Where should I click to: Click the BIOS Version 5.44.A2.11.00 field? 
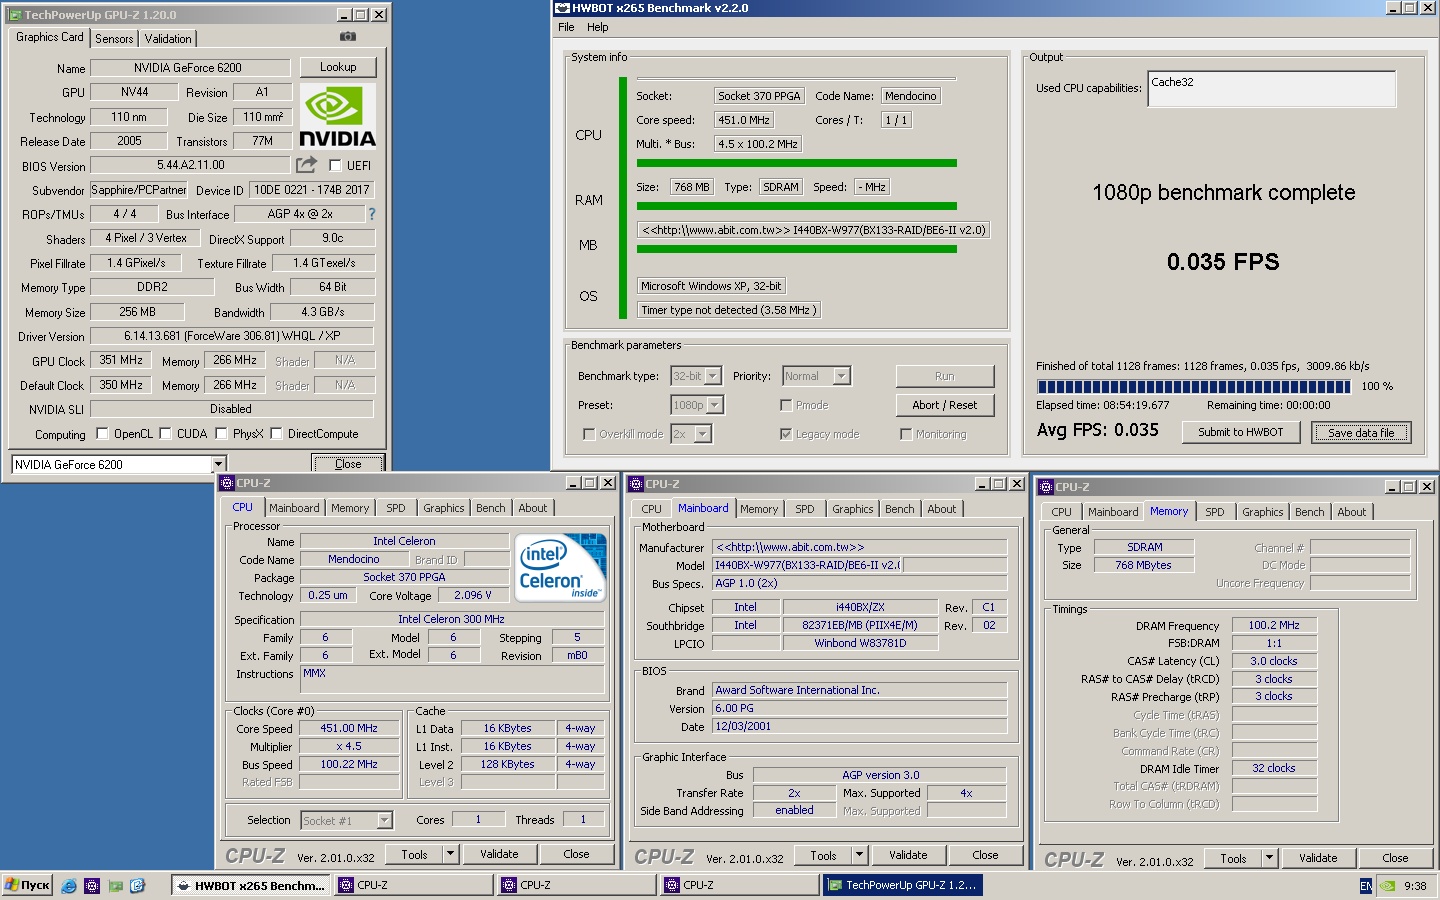click(x=190, y=165)
